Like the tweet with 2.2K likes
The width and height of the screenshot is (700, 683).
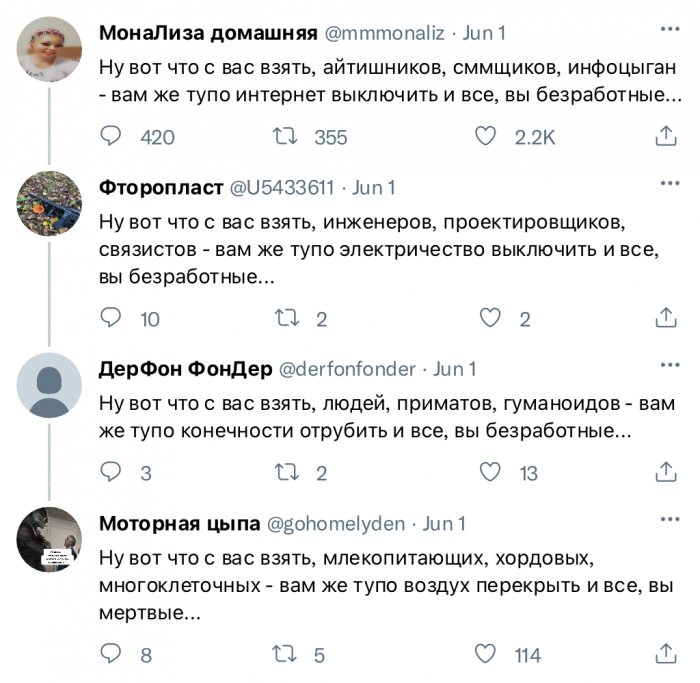tap(487, 136)
